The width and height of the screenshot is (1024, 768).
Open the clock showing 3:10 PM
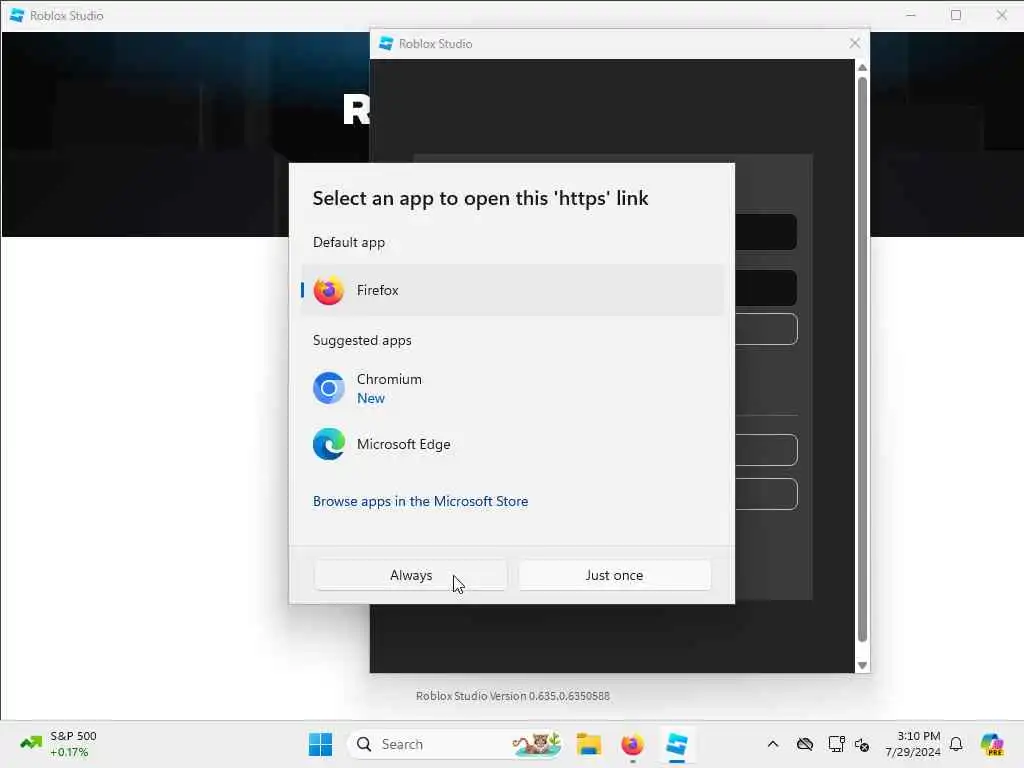(913, 744)
